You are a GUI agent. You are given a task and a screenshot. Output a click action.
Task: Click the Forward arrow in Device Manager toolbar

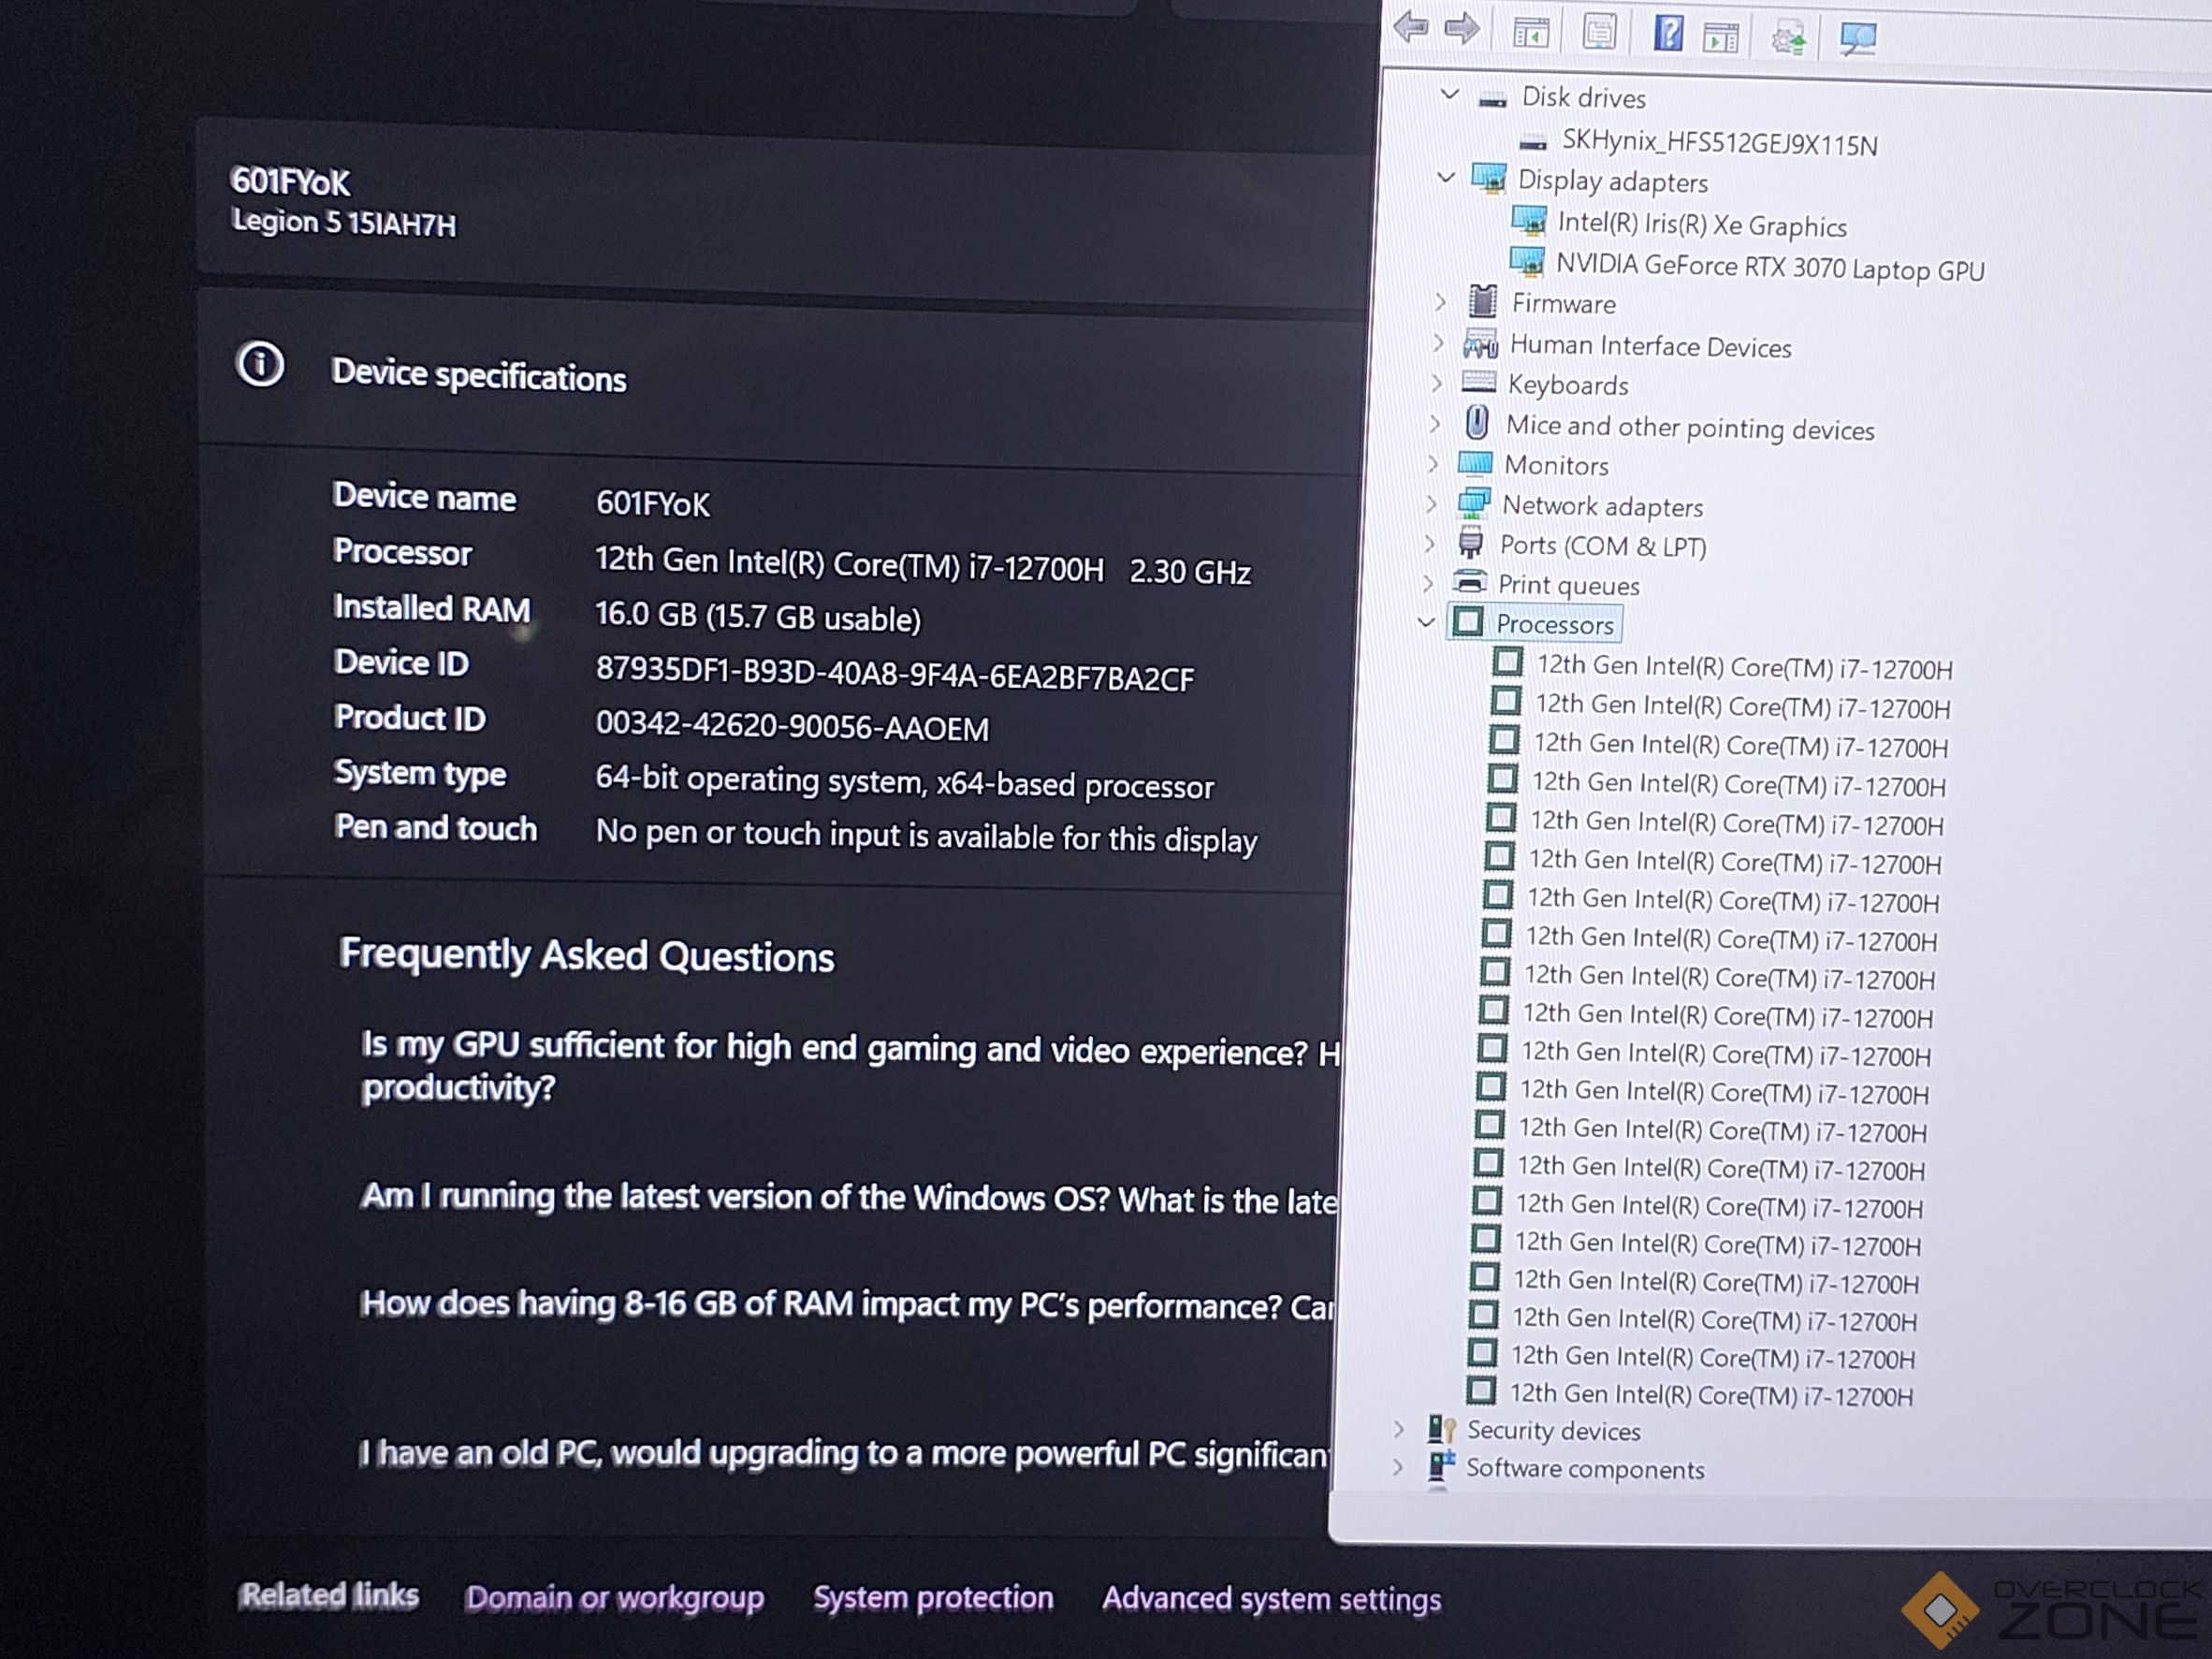click(1462, 28)
